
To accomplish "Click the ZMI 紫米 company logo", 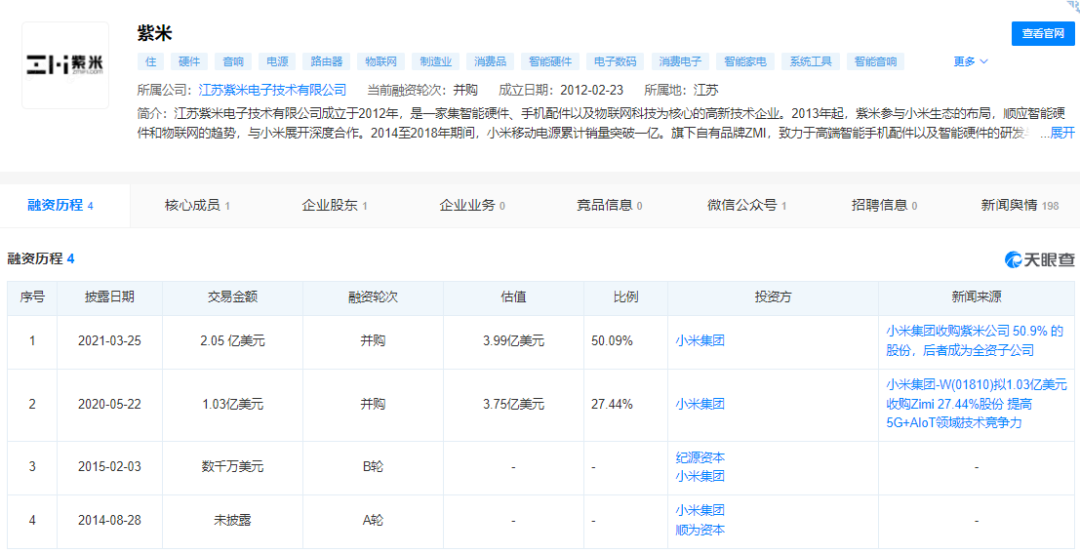I will 65,66.
